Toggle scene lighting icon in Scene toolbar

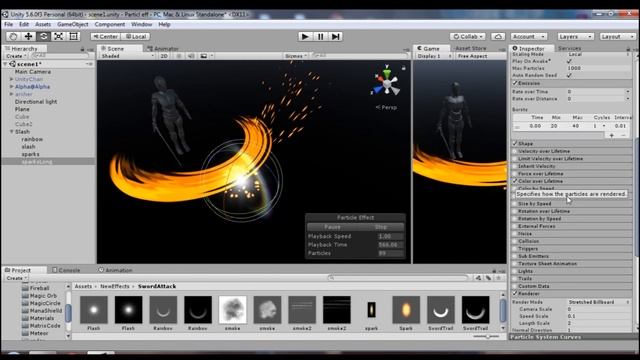179,56
